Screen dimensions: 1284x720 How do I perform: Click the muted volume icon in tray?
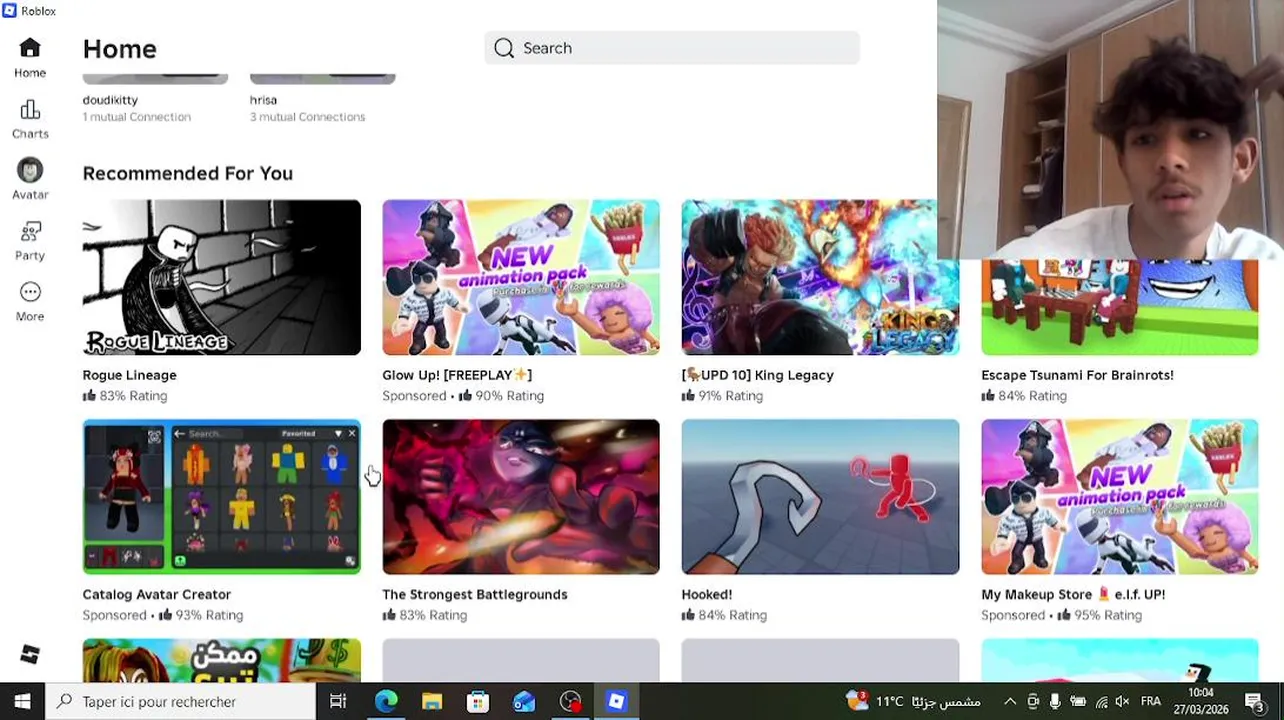[x=1123, y=702]
